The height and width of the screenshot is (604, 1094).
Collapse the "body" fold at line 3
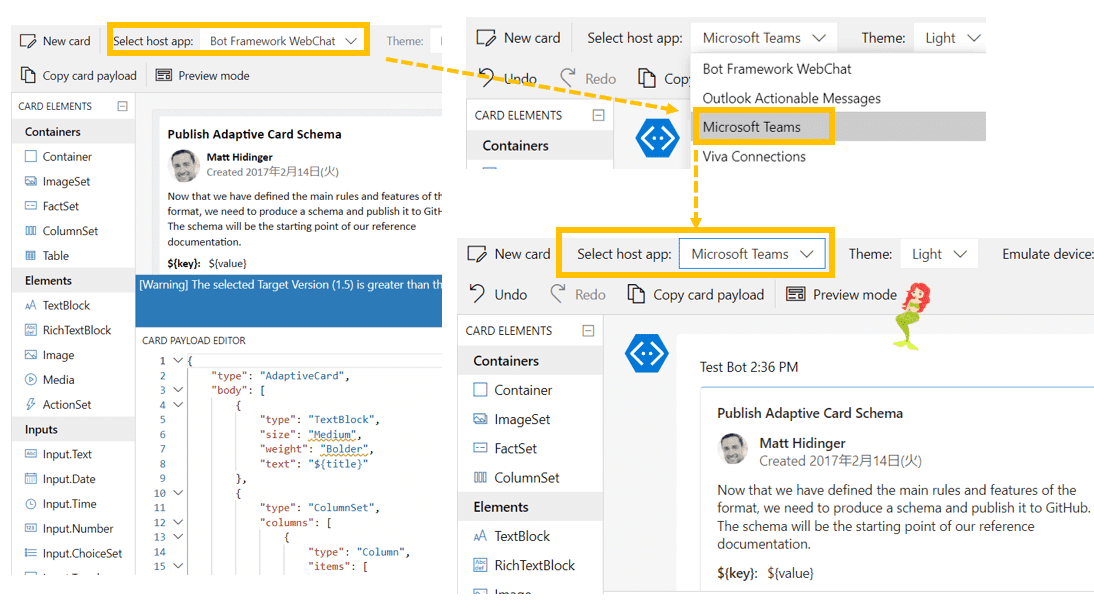pos(178,390)
